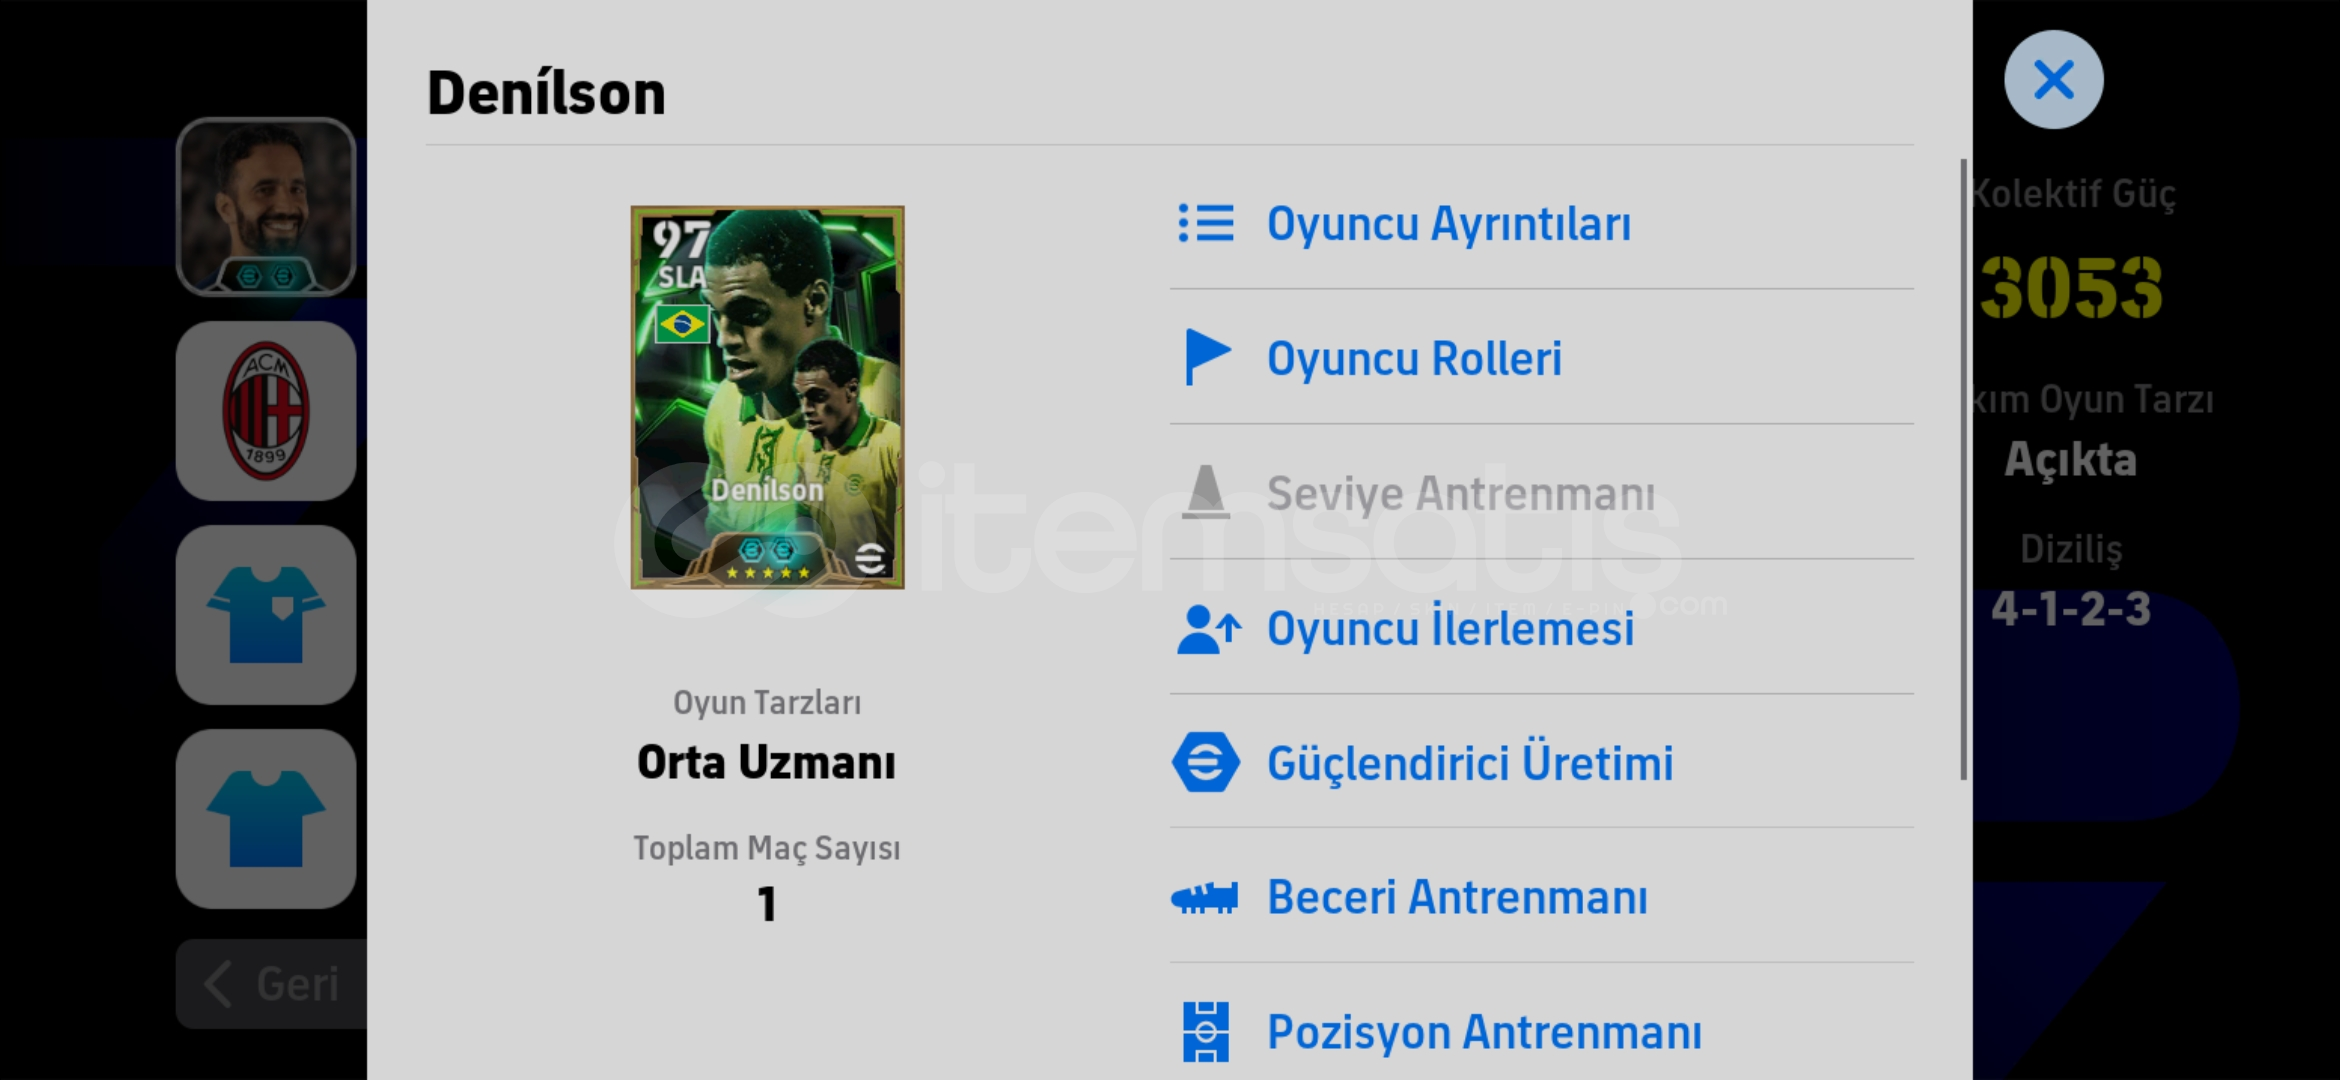Select the plain blue jersey icon
Viewport: 2340px width, 1080px height.
pyautogui.click(x=266, y=819)
